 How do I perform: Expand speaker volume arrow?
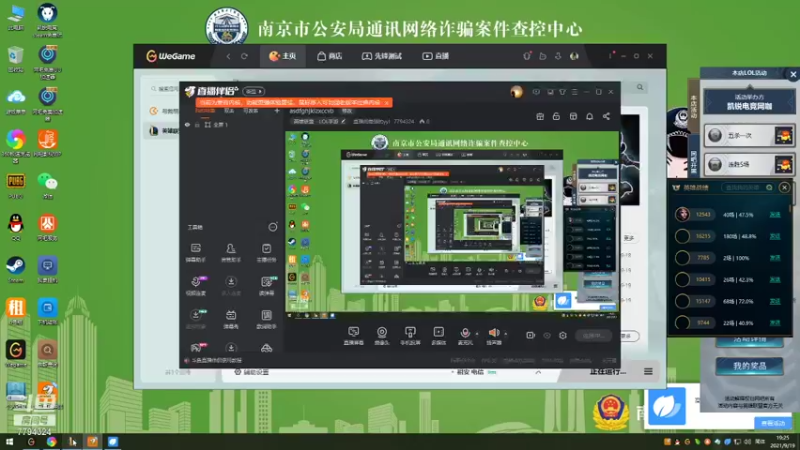(506, 334)
